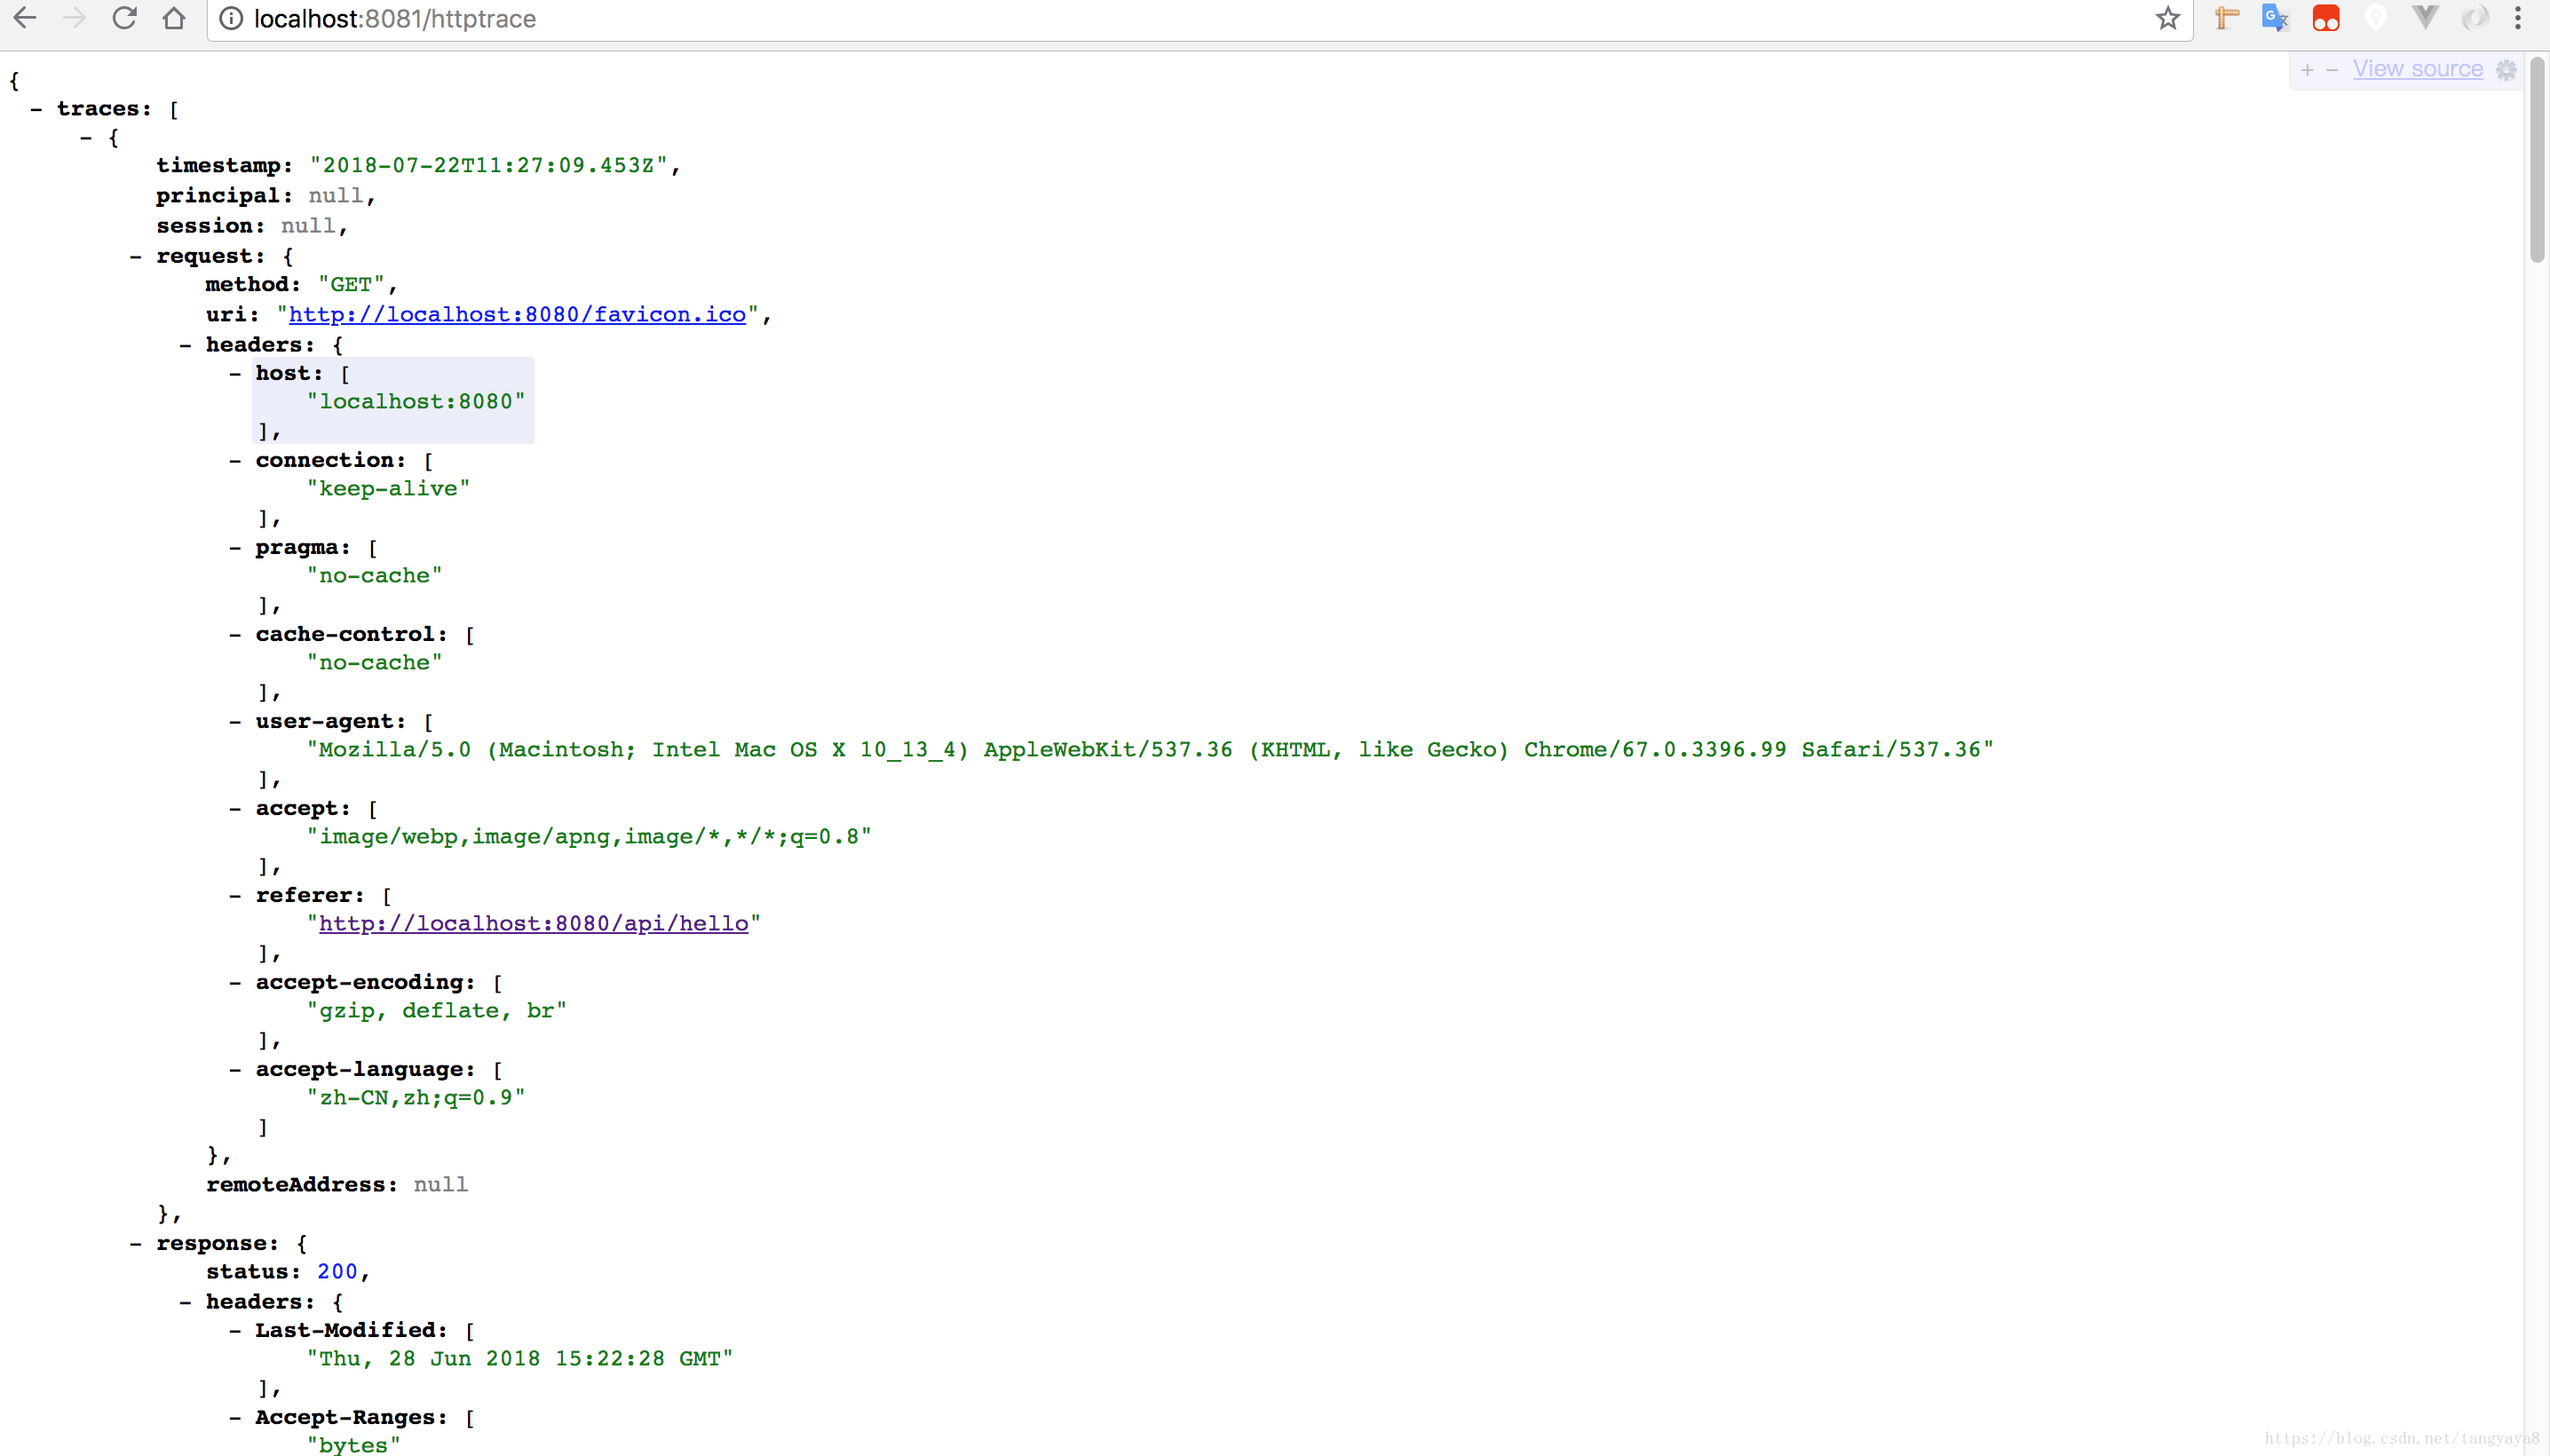
Task: Open the grey swirl extension icon
Action: (x=2475, y=18)
